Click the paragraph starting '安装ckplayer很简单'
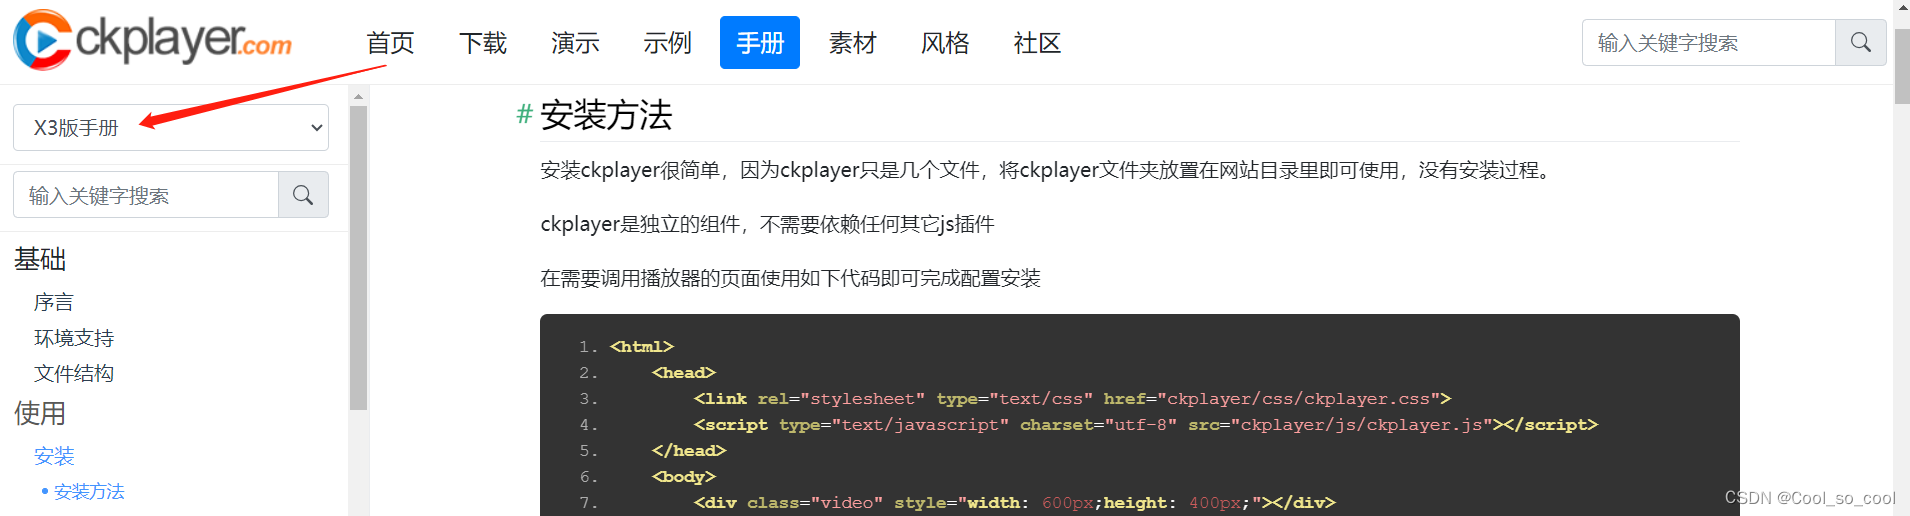 [x=1048, y=170]
